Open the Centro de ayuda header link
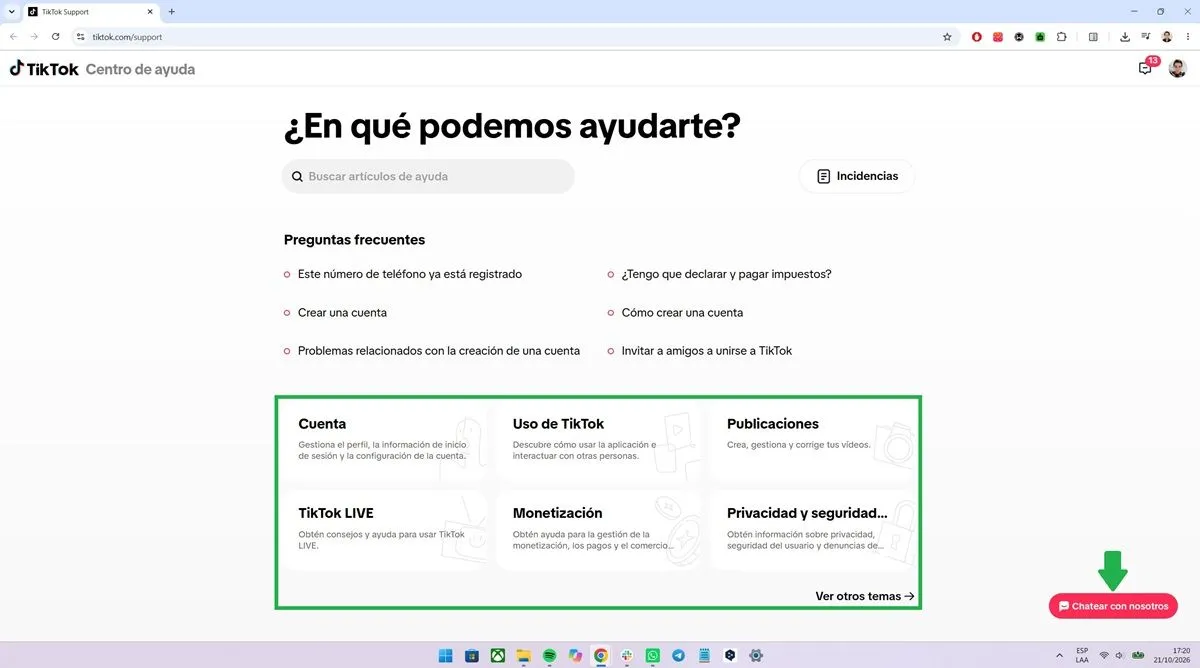This screenshot has width=1200, height=668. click(141, 69)
